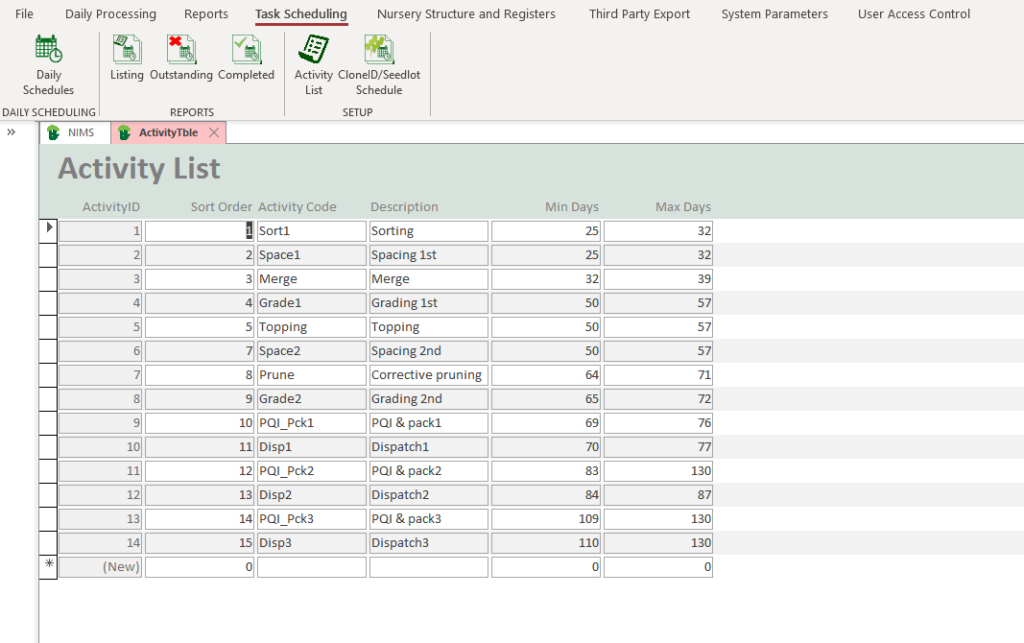Open the Reports ribbon tab
1024x643 pixels.
tap(206, 14)
